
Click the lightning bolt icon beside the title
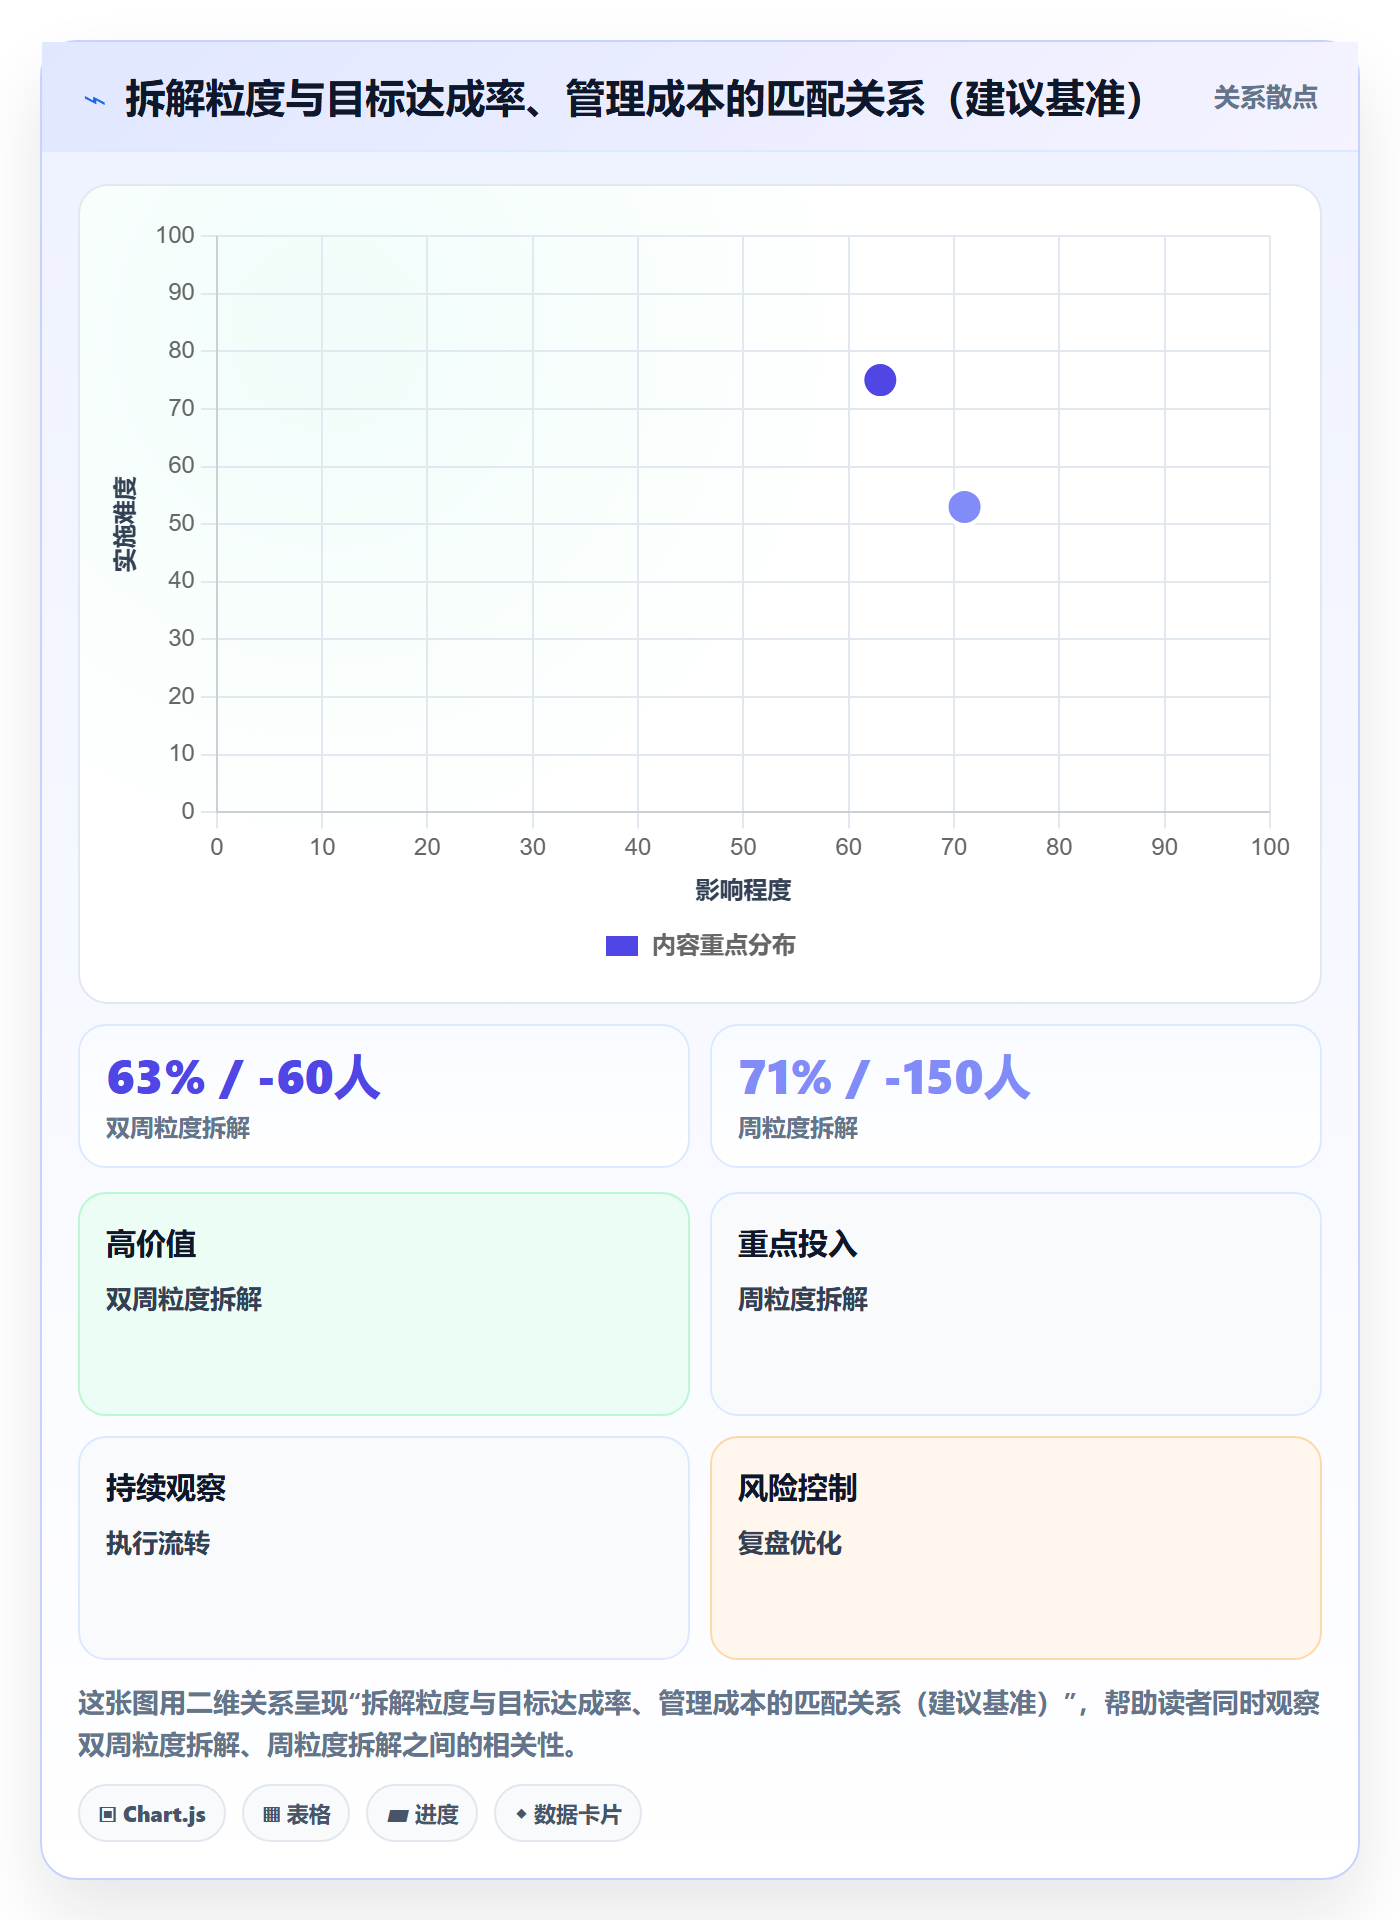point(95,100)
